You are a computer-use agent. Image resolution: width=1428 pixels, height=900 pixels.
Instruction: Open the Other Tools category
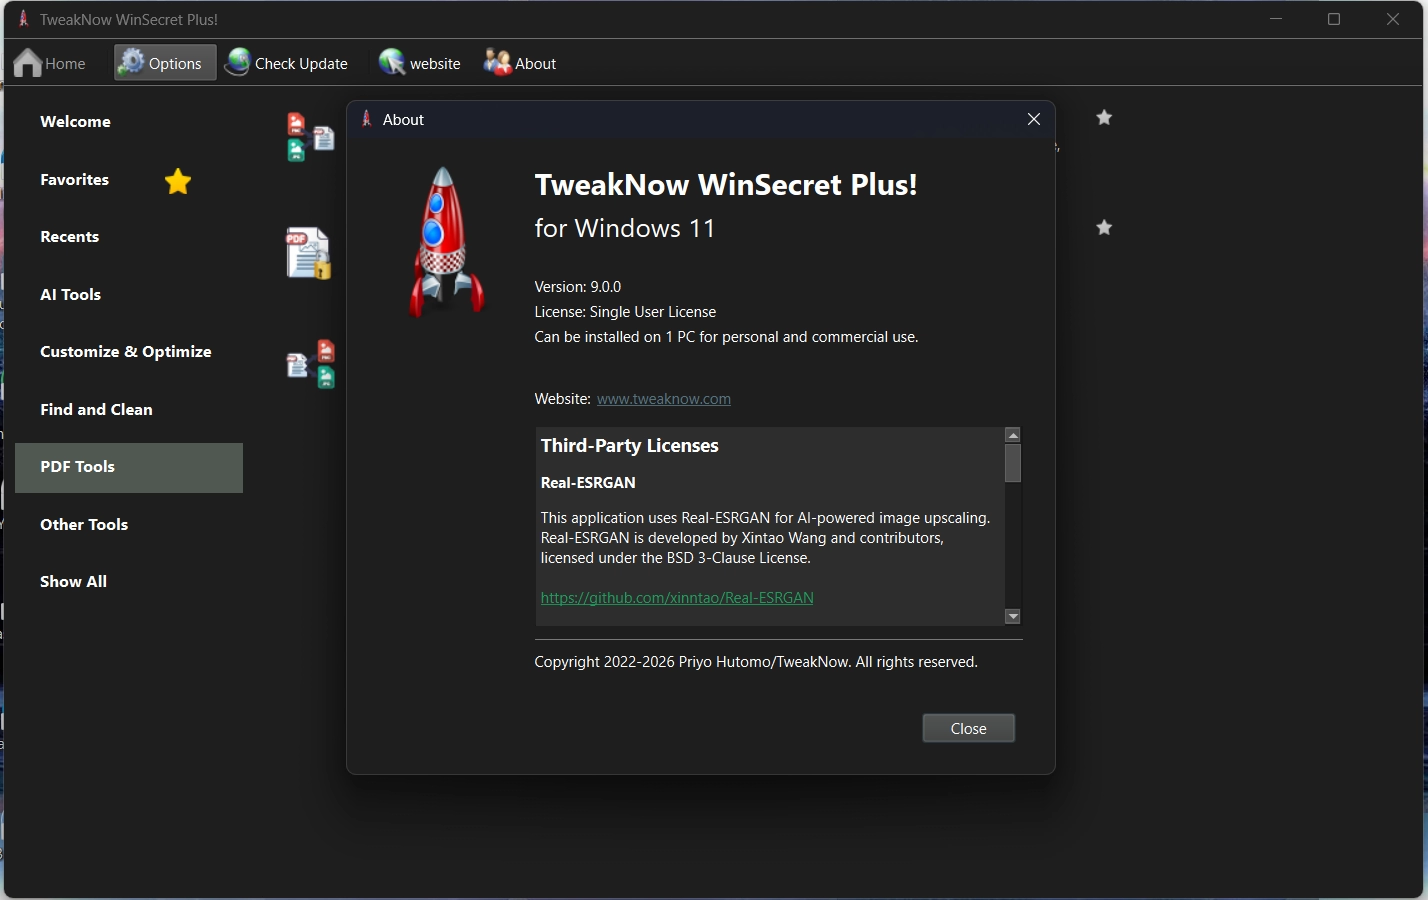(x=84, y=525)
